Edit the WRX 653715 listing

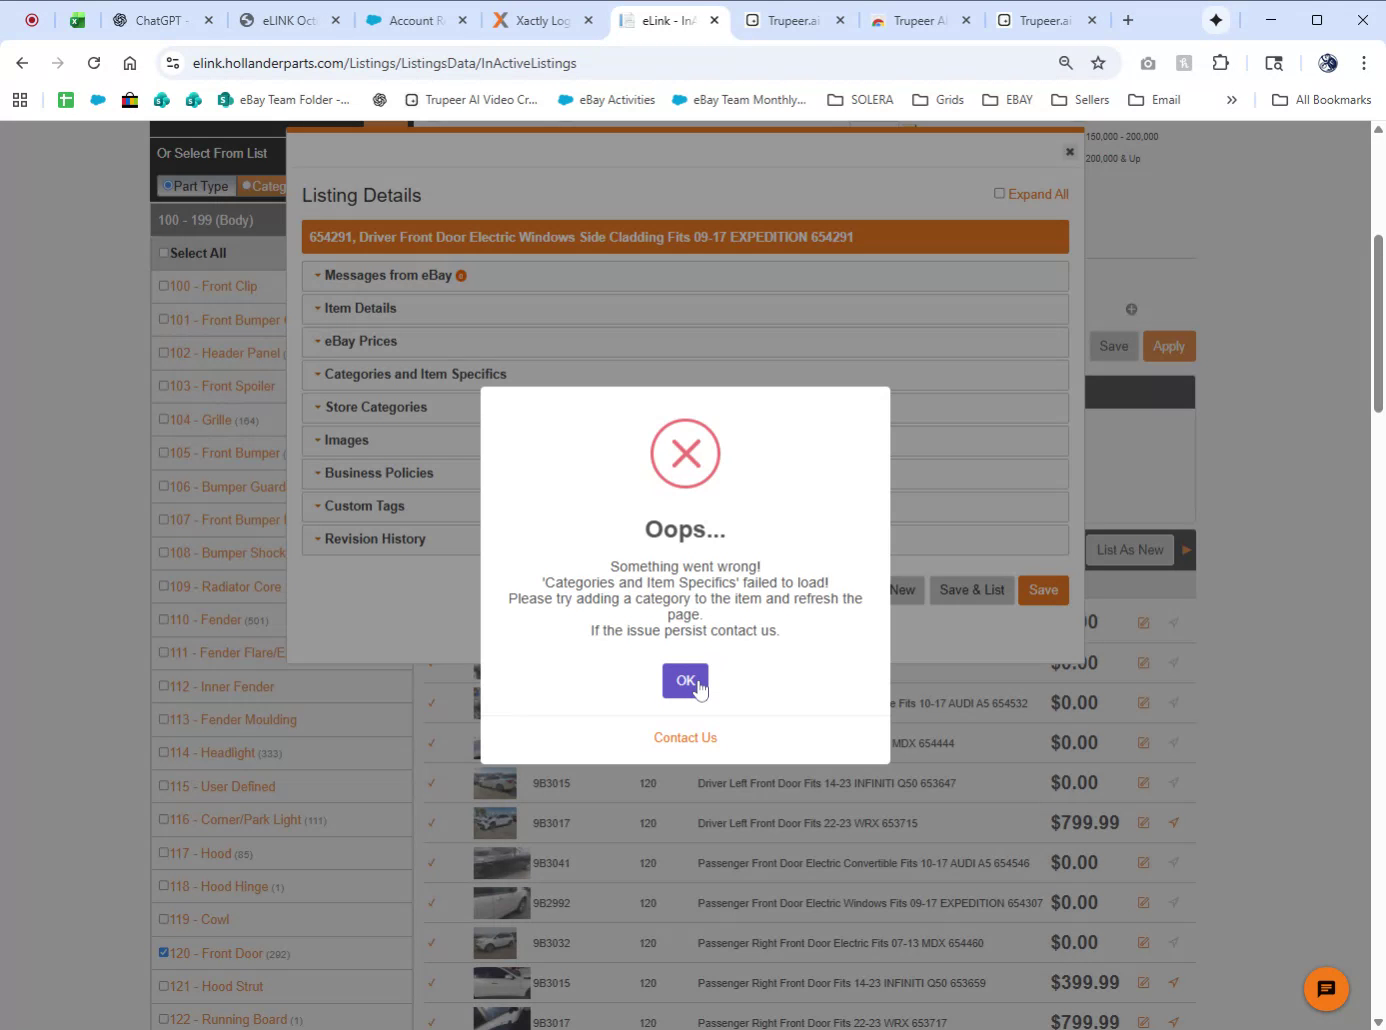1143,823
